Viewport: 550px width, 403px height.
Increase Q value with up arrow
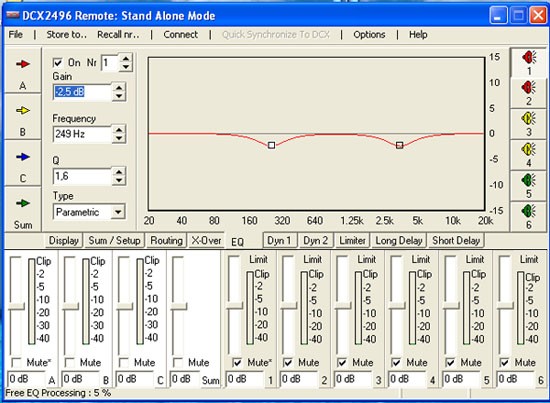click(x=119, y=172)
